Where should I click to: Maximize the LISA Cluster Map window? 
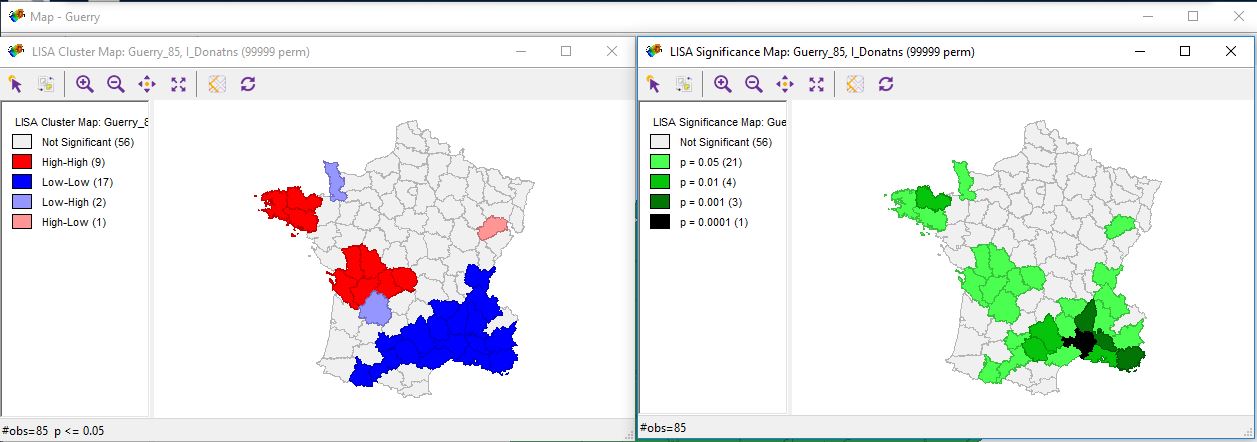tap(566, 51)
